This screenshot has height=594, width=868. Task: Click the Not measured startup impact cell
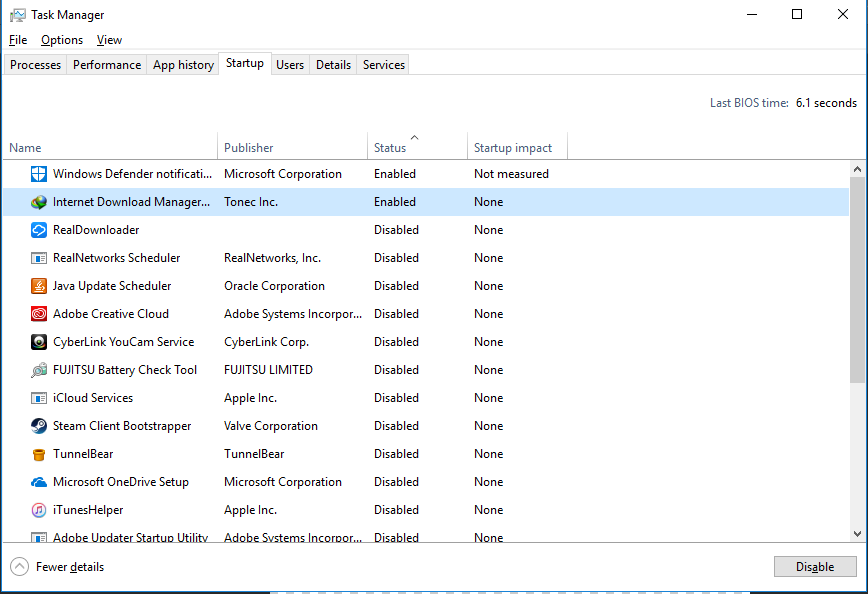tap(511, 174)
